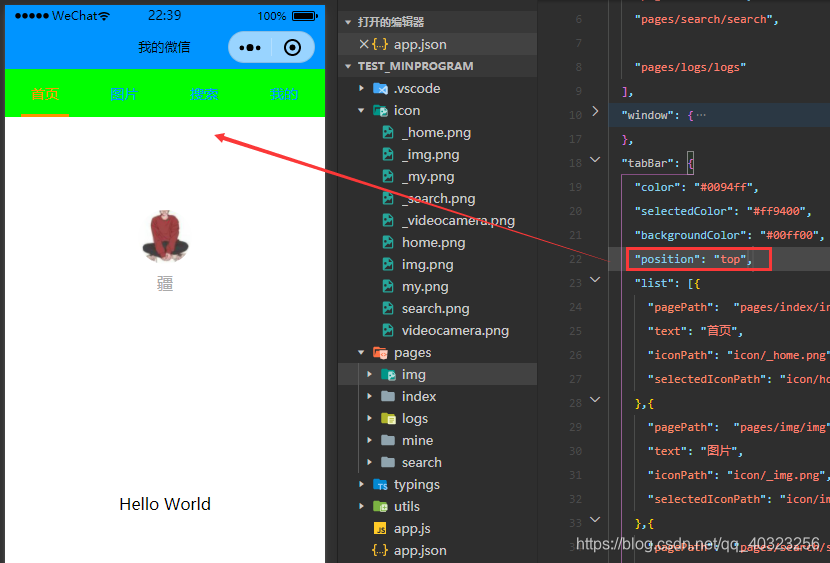
Task: Click the utils folder icon
Action: tap(380, 506)
